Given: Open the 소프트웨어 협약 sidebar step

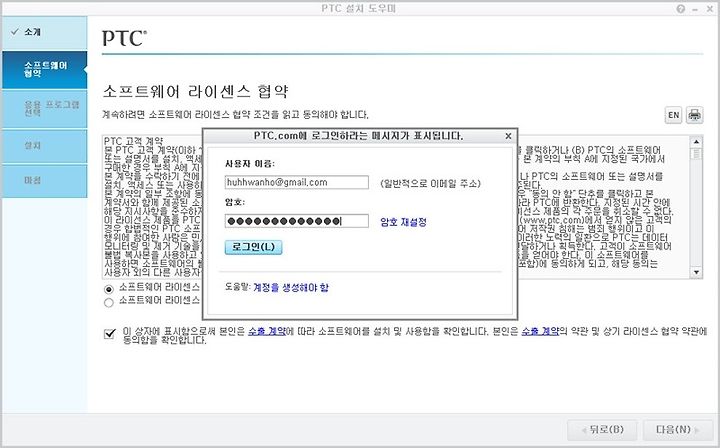Looking at the screenshot, I should [45, 69].
